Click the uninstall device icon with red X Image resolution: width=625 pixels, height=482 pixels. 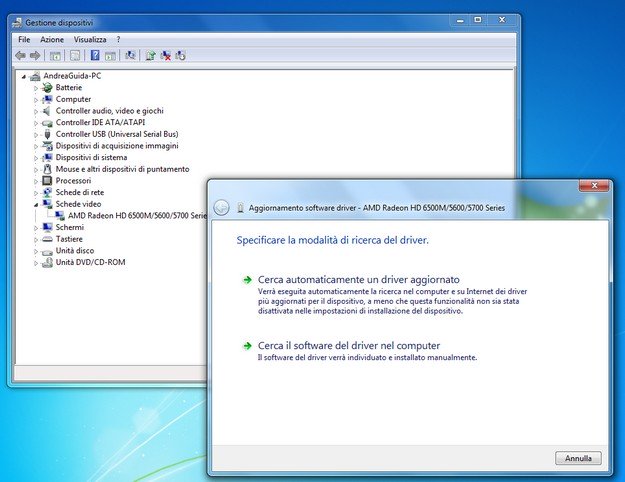(x=165, y=55)
